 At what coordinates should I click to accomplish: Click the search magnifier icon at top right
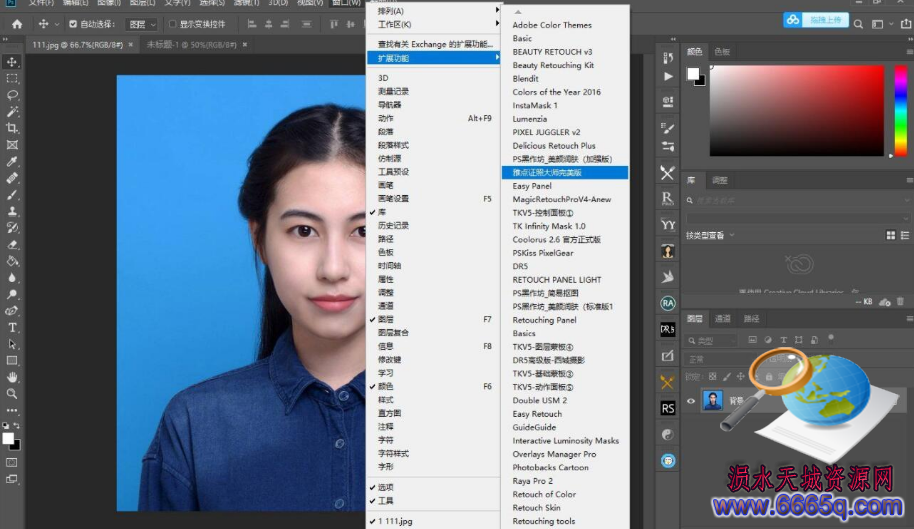click(859, 24)
